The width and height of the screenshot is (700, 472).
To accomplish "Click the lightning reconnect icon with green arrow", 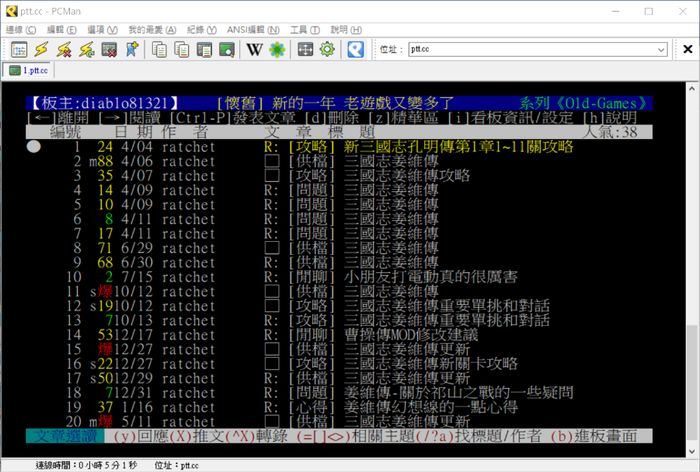I will coord(87,50).
